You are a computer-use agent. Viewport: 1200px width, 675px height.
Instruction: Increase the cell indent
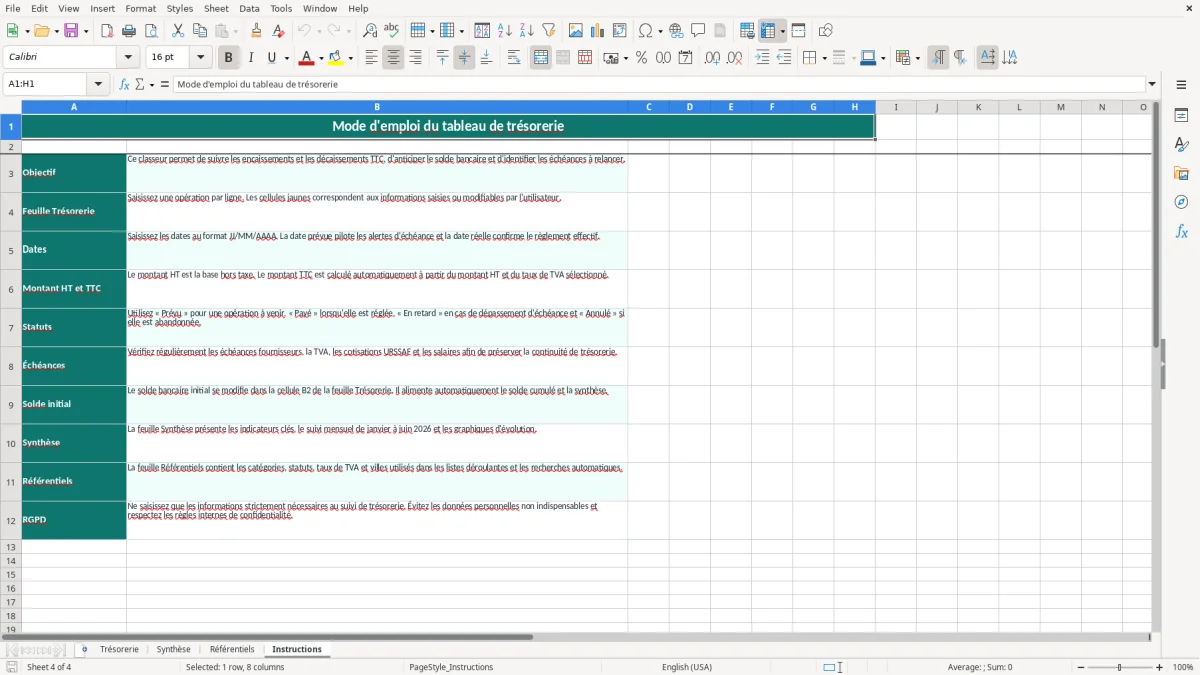(x=762, y=58)
